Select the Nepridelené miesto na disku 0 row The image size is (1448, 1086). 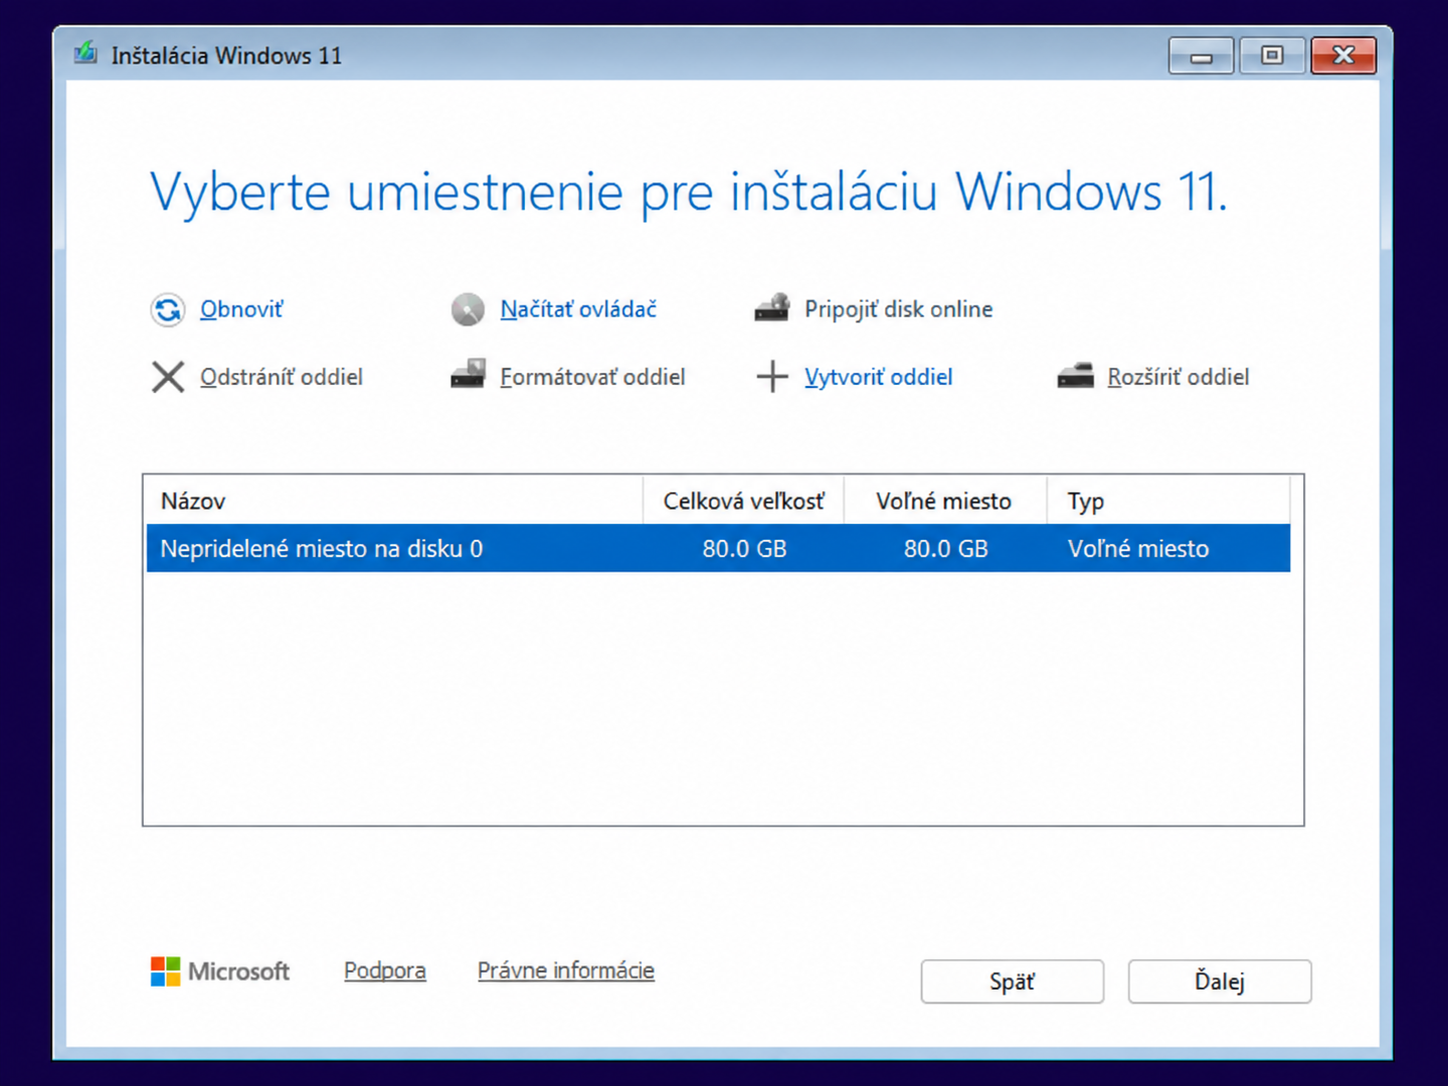(x=718, y=548)
